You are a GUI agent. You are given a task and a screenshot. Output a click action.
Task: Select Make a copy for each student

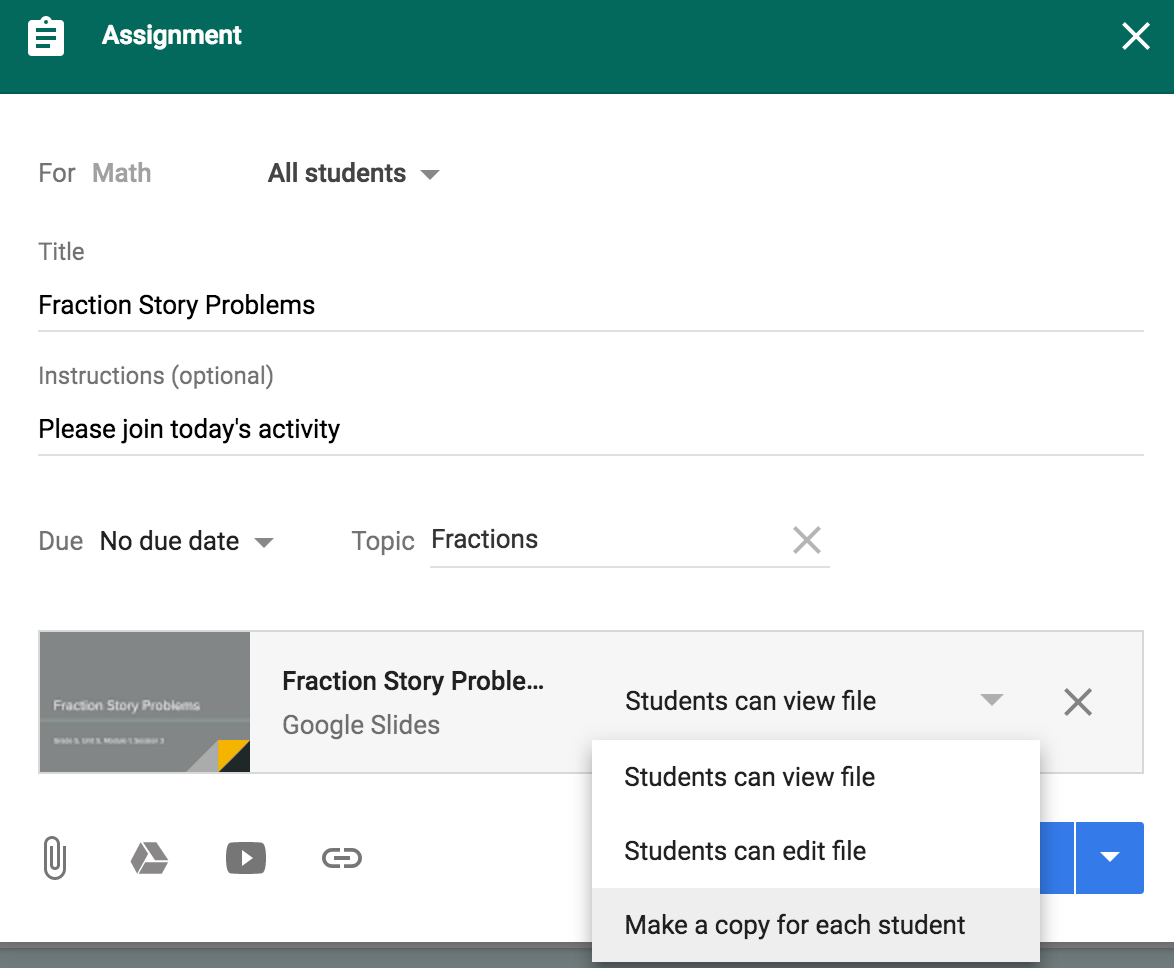coord(794,925)
